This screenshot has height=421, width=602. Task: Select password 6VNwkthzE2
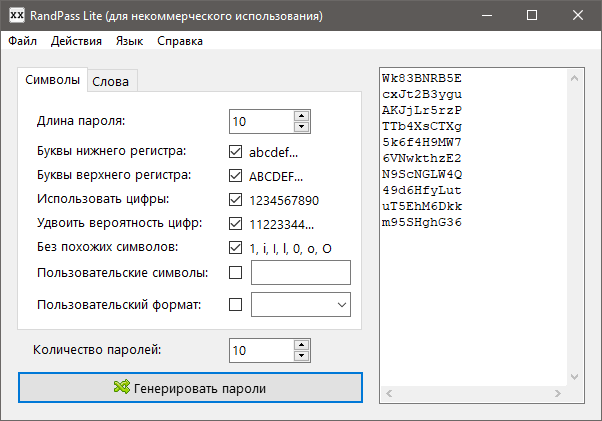click(x=422, y=158)
